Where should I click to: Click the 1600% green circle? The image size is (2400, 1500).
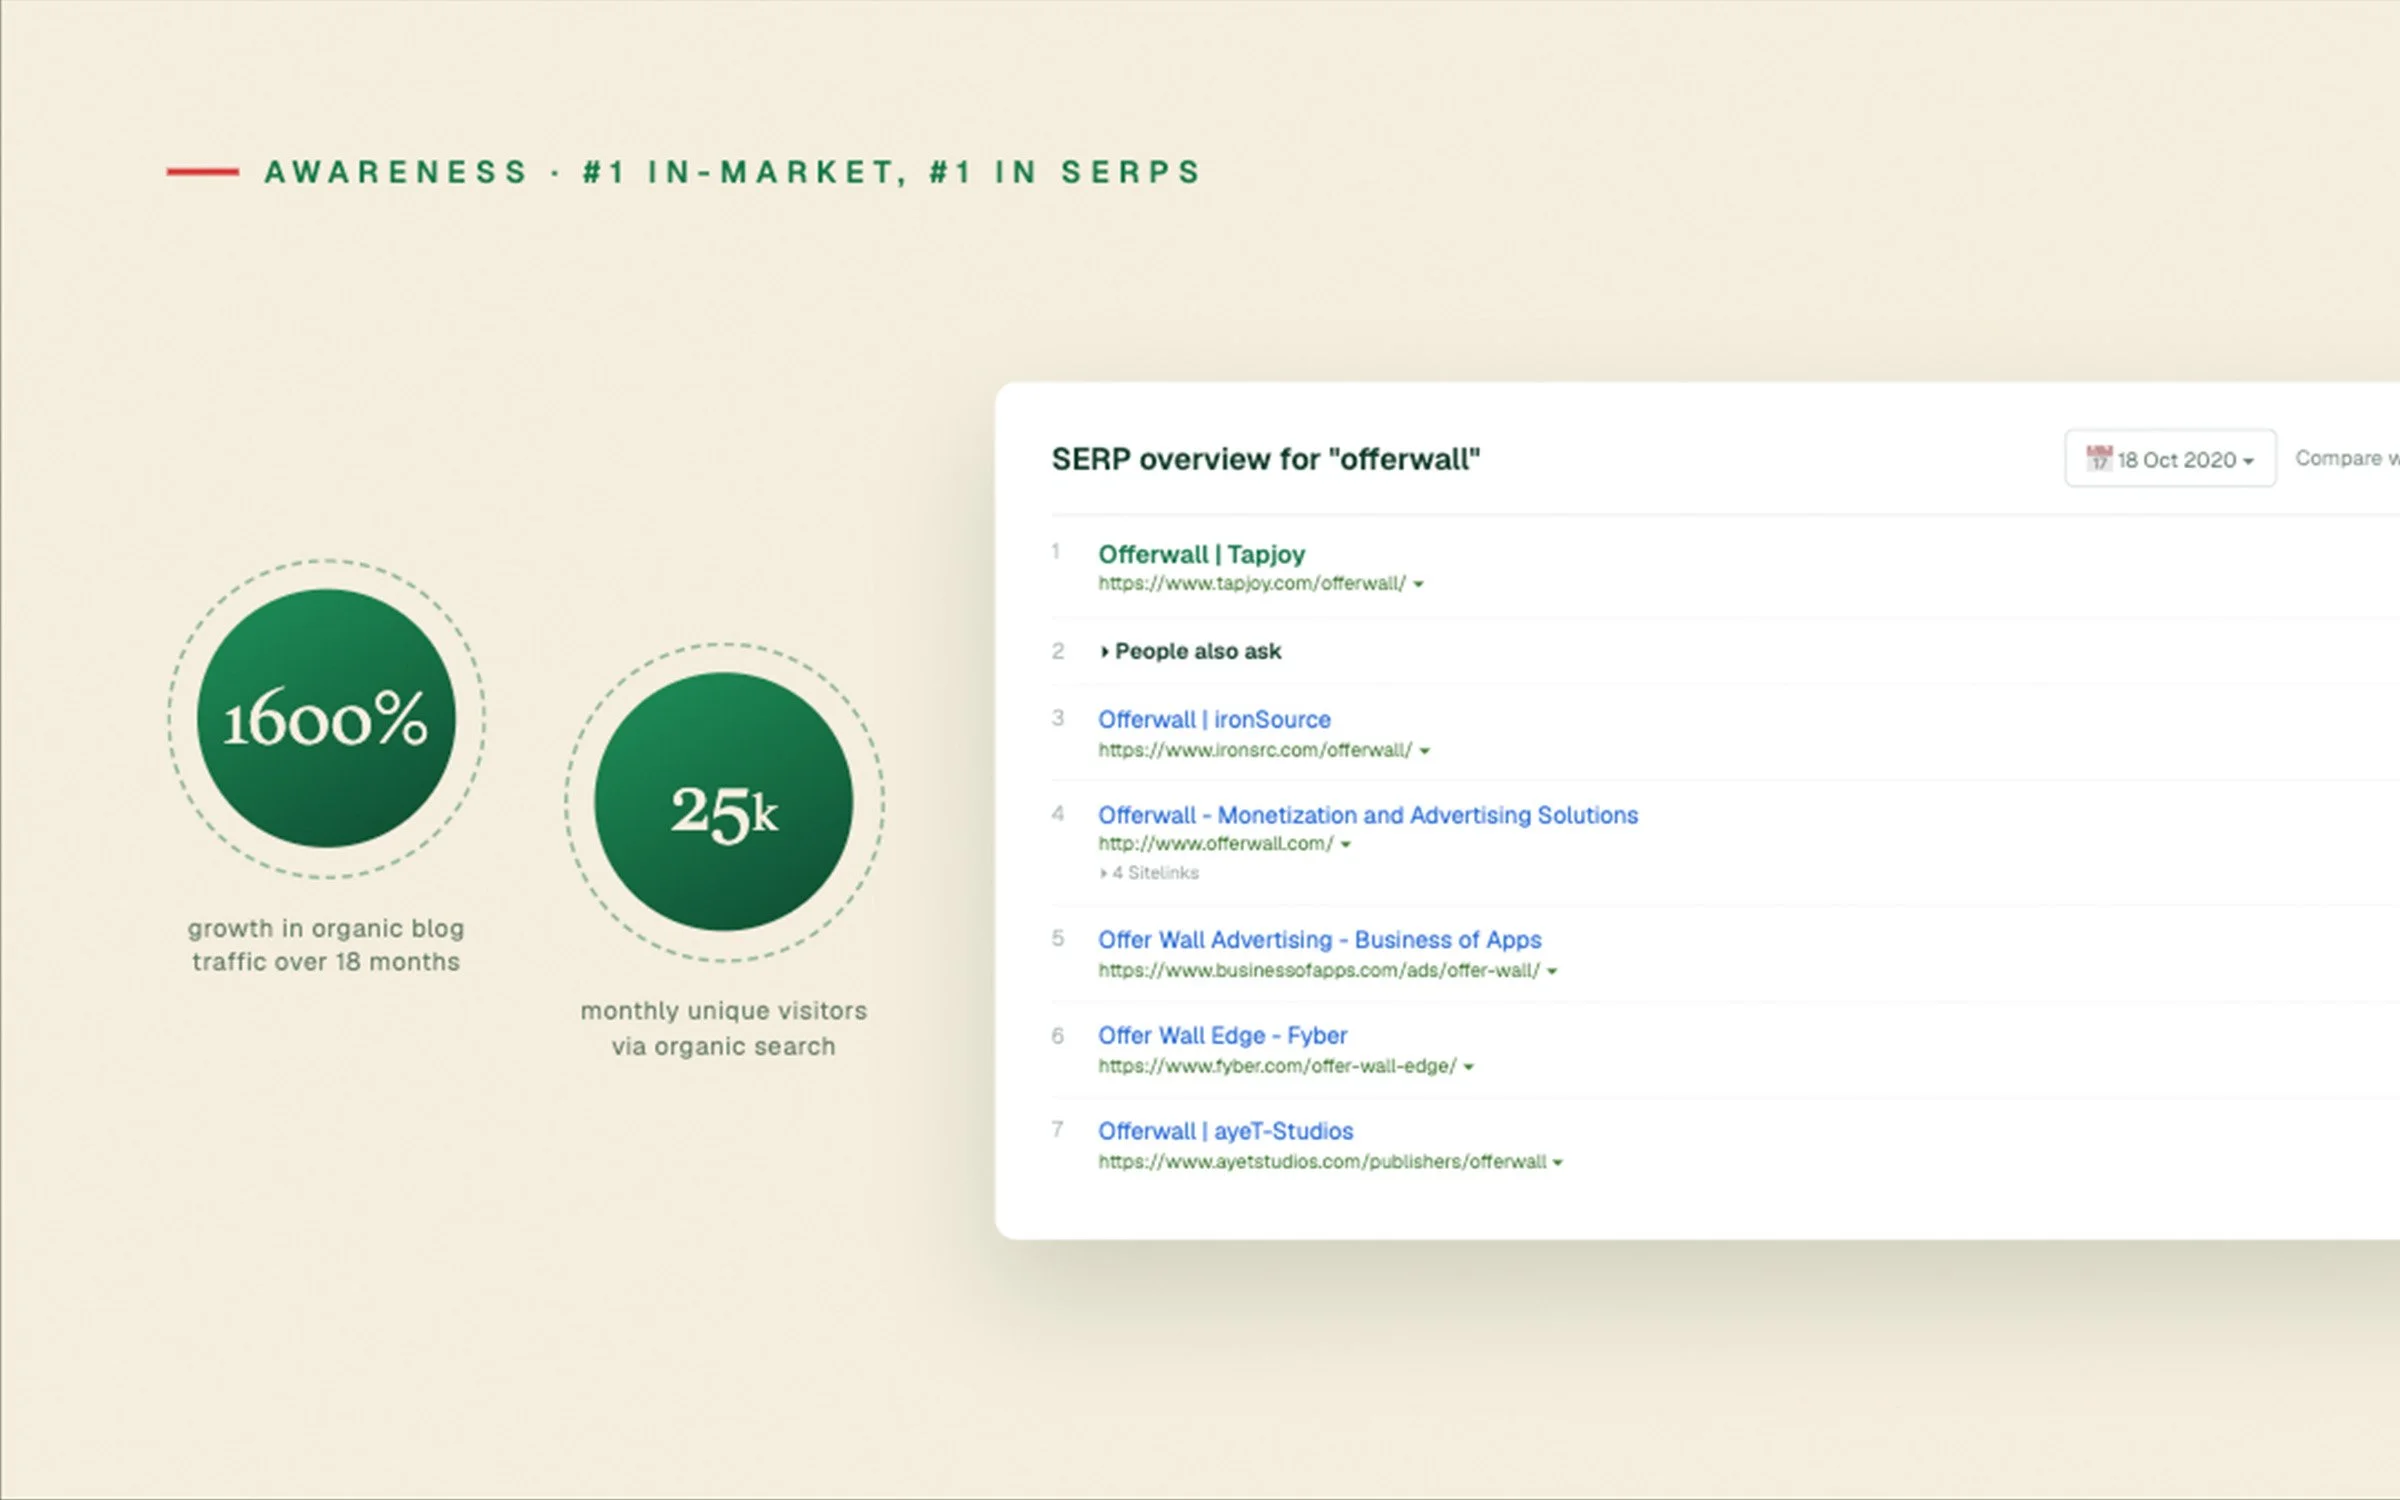click(326, 718)
